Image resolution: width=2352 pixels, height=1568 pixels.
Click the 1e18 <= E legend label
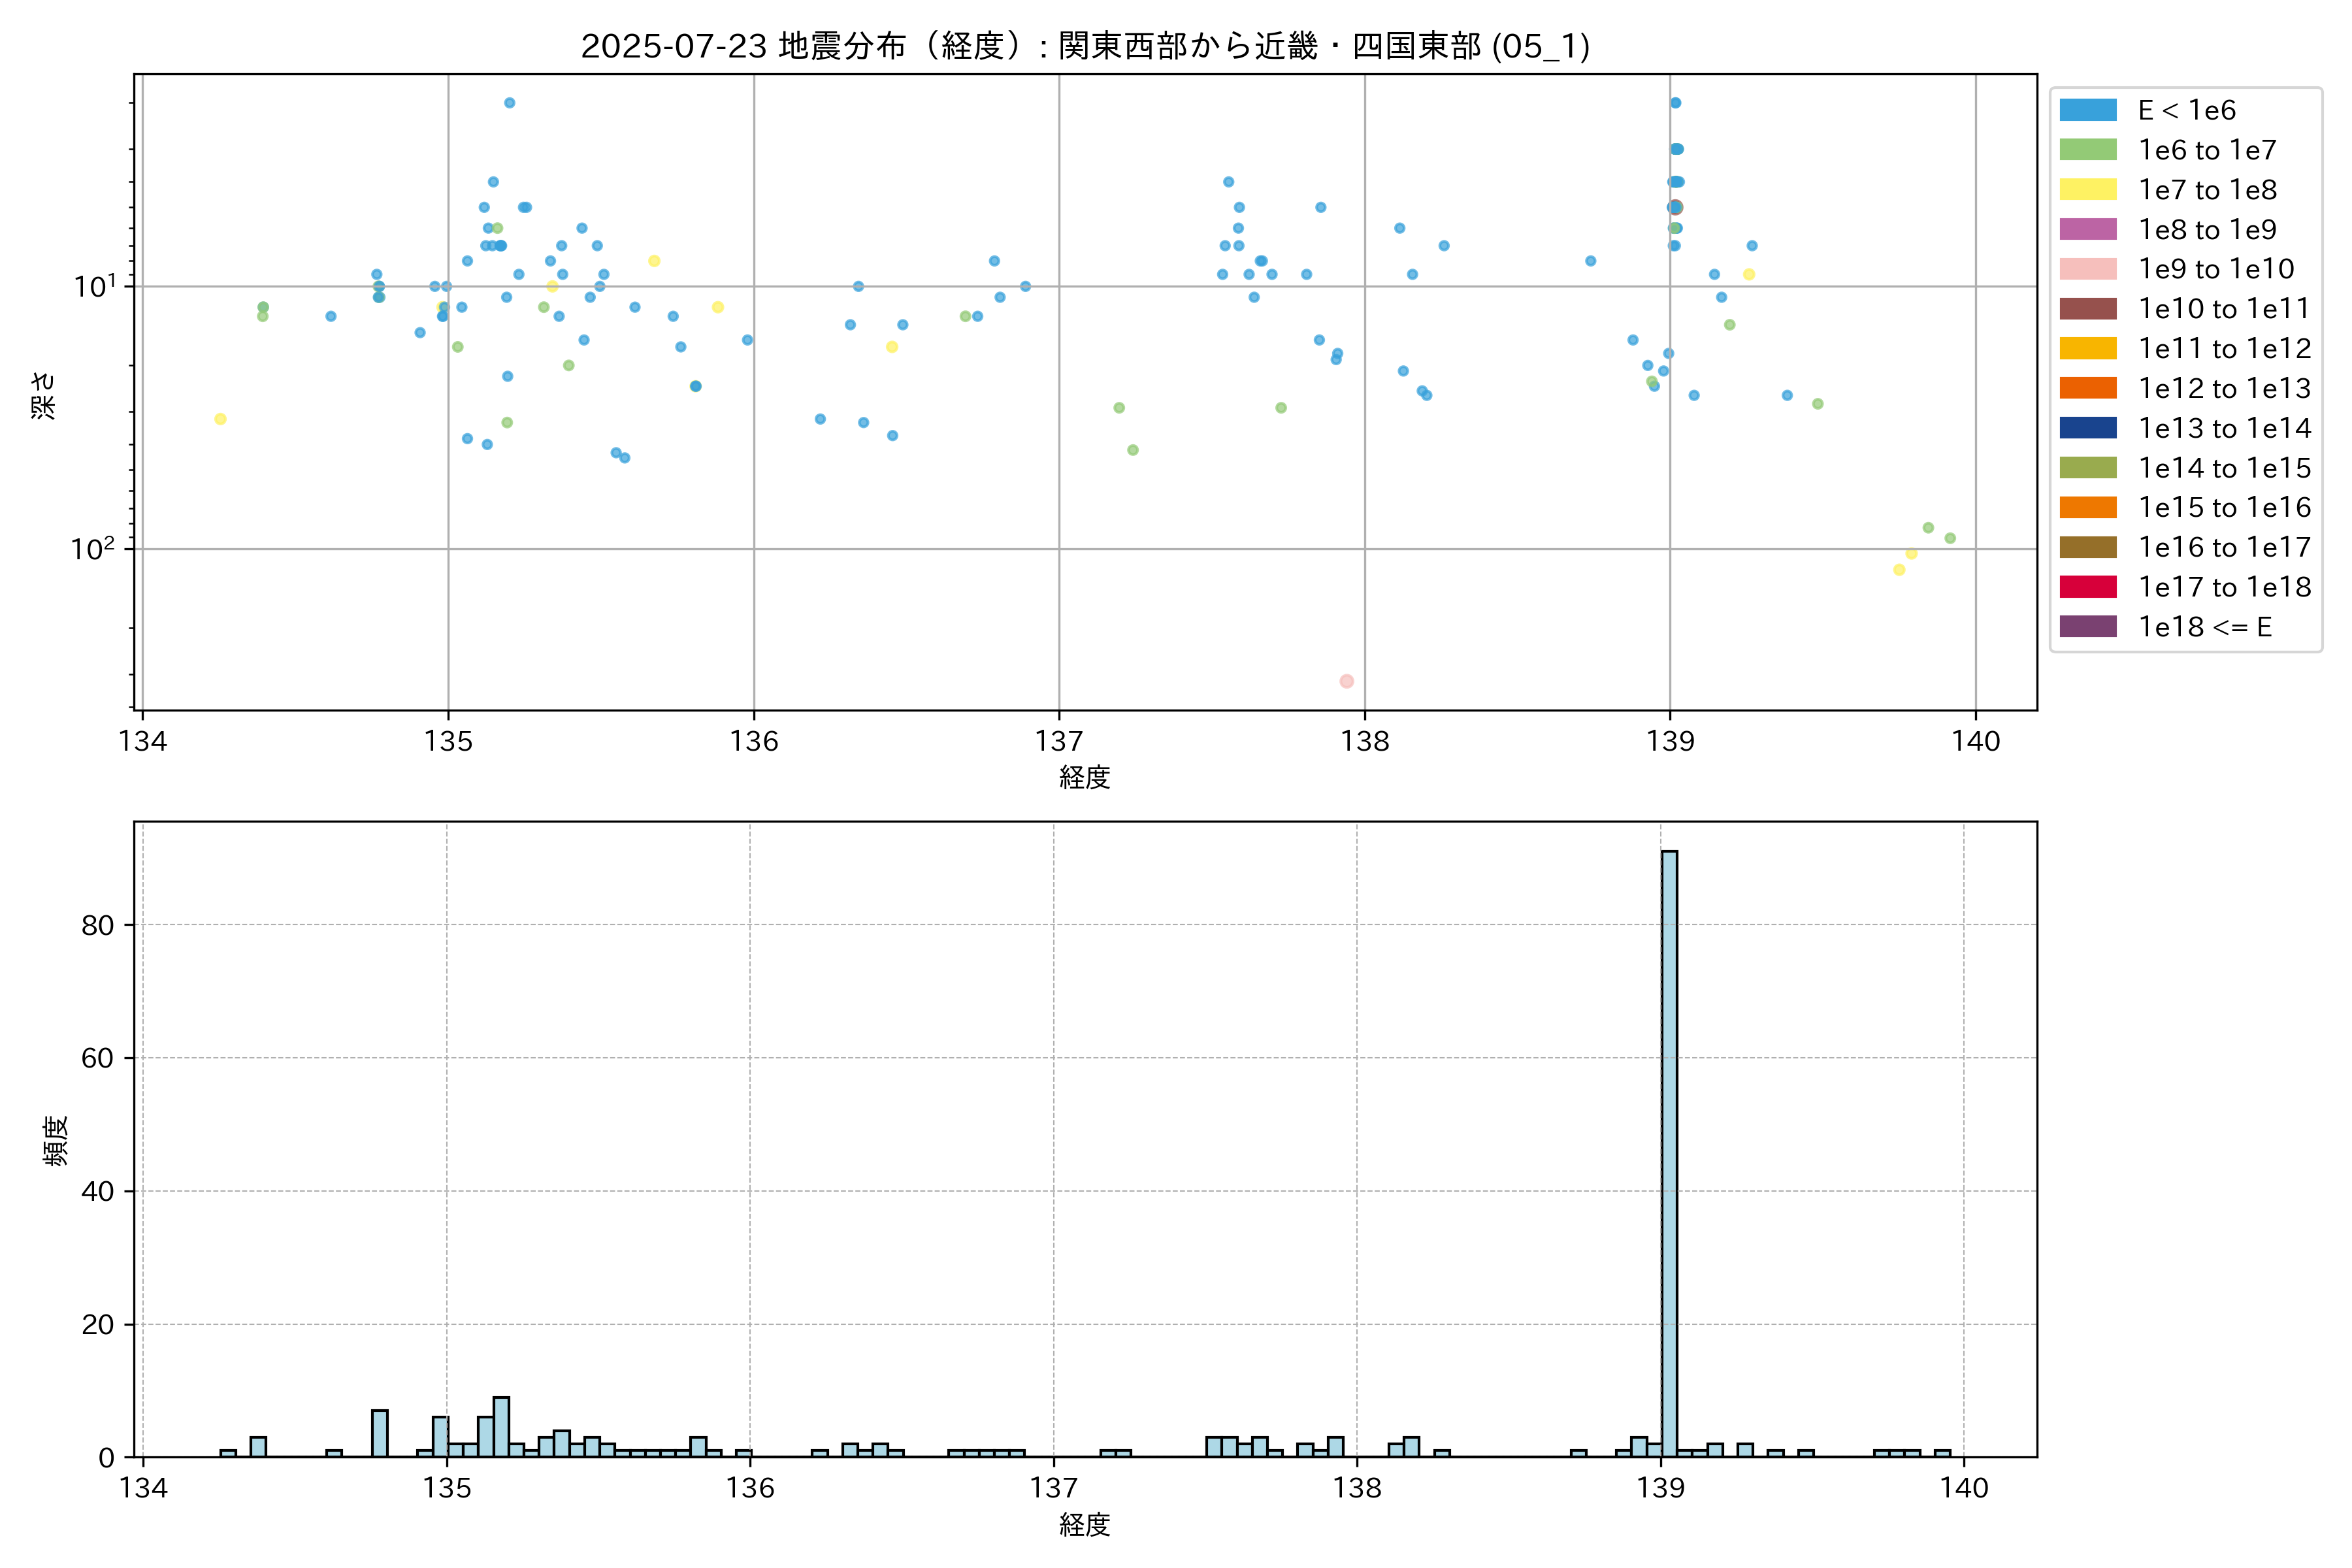coord(2205,627)
